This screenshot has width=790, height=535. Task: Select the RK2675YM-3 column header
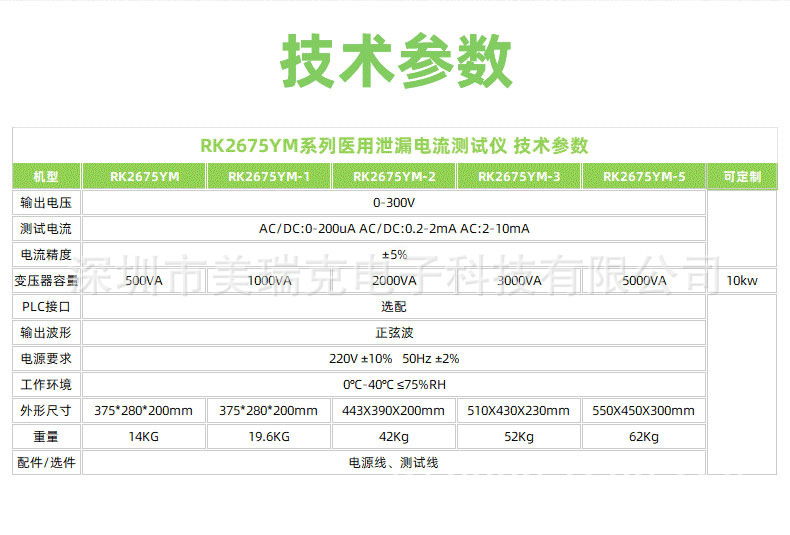coord(519,176)
